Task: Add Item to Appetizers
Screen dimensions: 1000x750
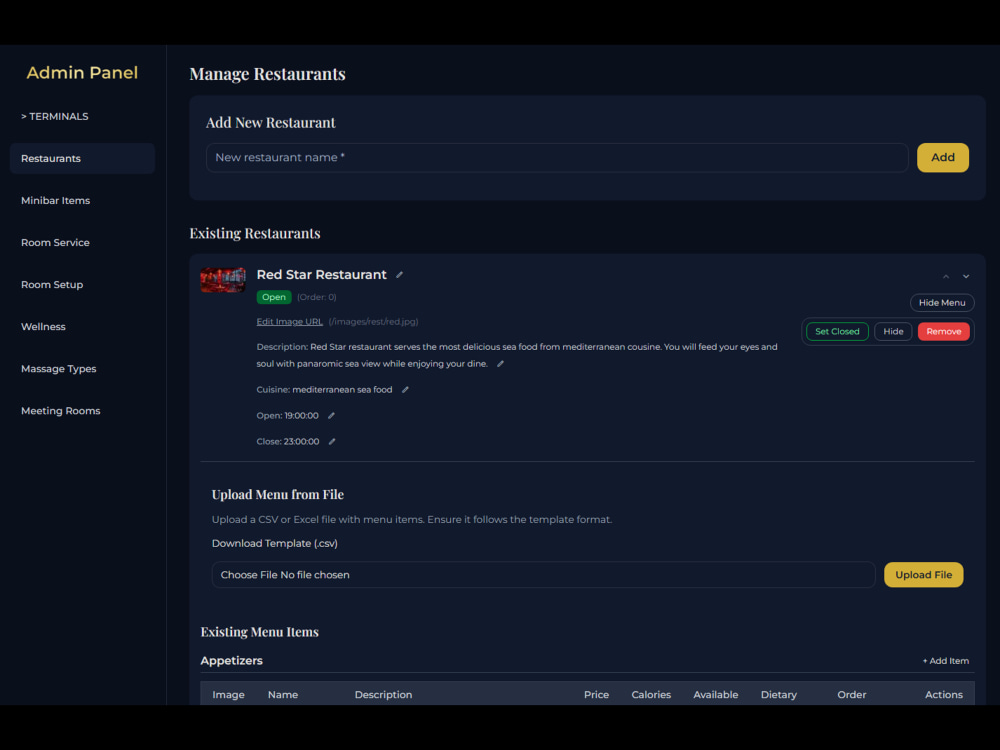Action: click(946, 661)
